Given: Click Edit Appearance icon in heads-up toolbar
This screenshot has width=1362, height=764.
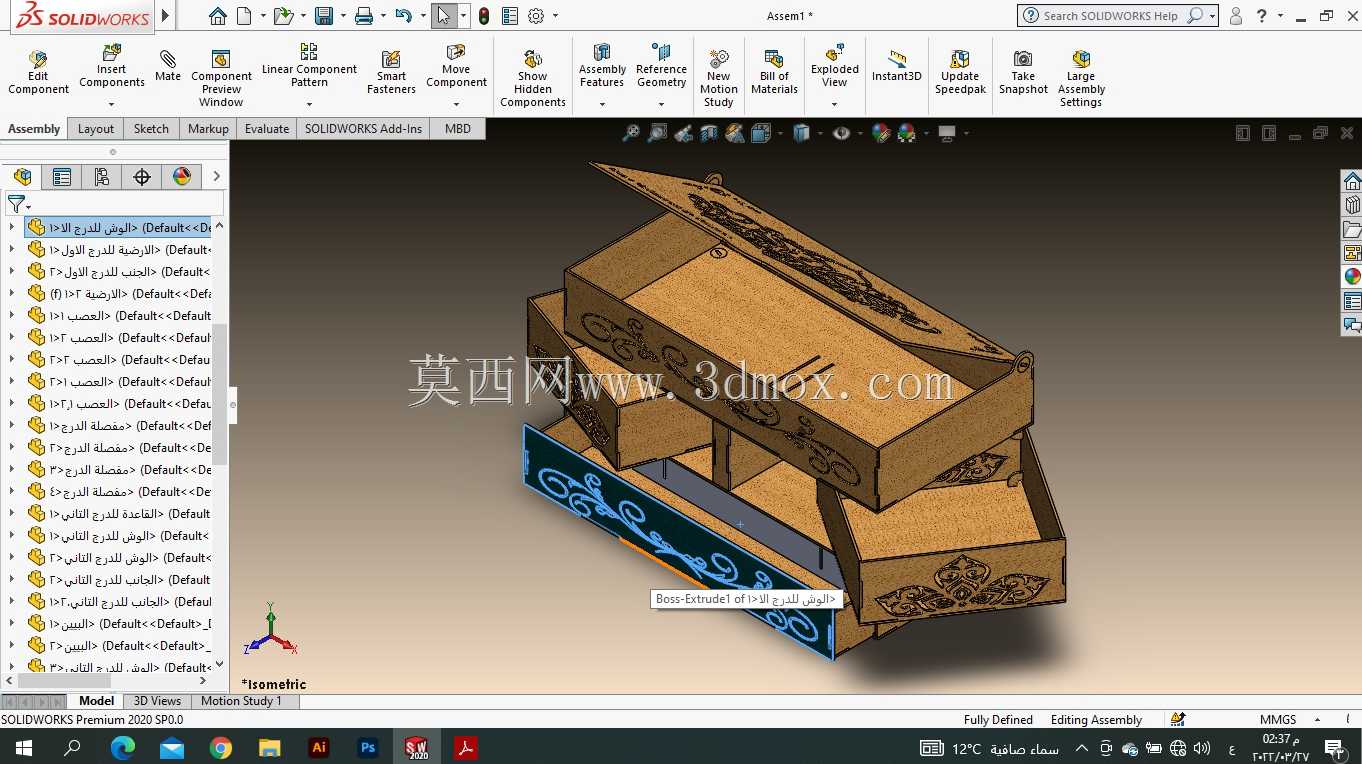Looking at the screenshot, I should pos(881,132).
